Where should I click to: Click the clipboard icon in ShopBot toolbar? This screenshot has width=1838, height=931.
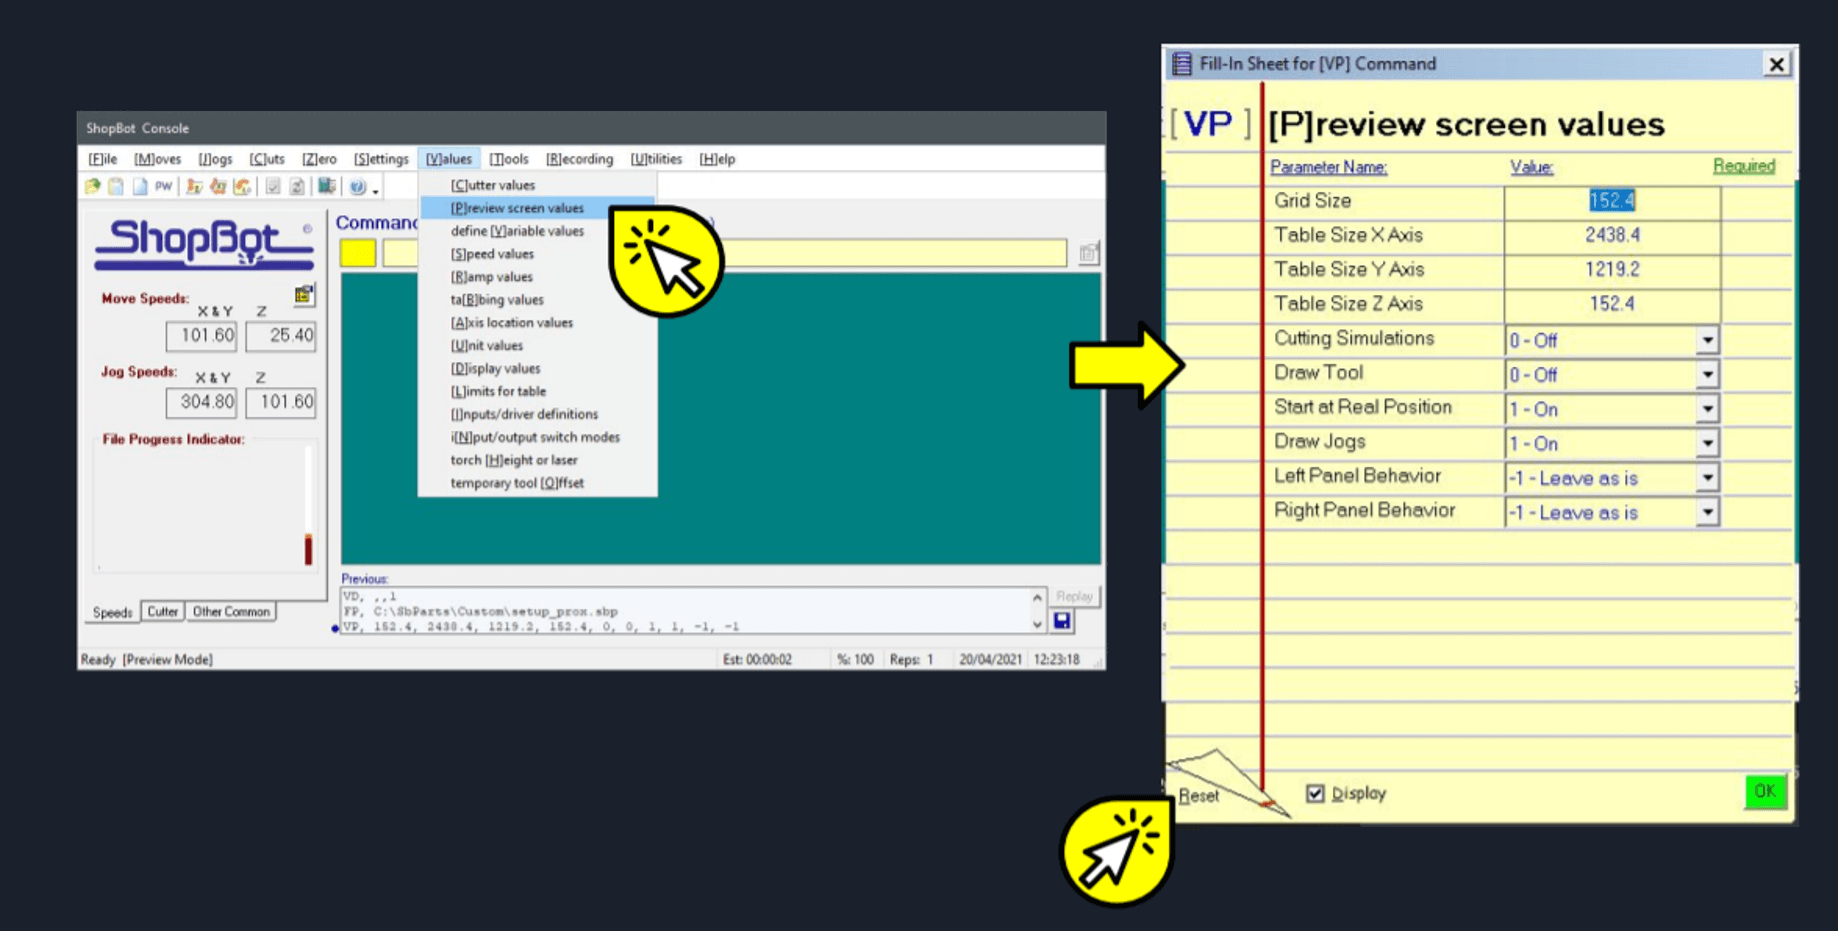click(x=116, y=187)
